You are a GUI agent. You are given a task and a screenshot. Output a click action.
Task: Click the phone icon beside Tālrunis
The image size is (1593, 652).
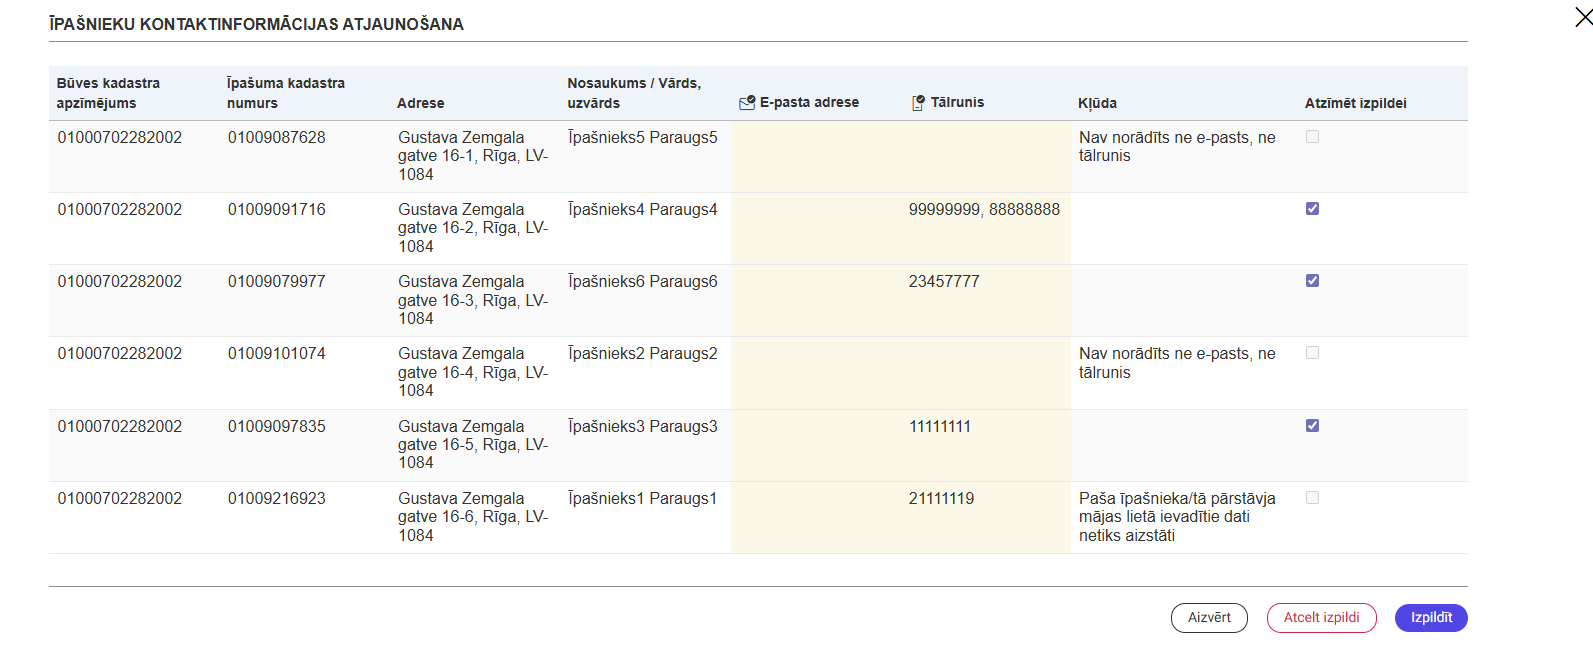[x=918, y=102]
